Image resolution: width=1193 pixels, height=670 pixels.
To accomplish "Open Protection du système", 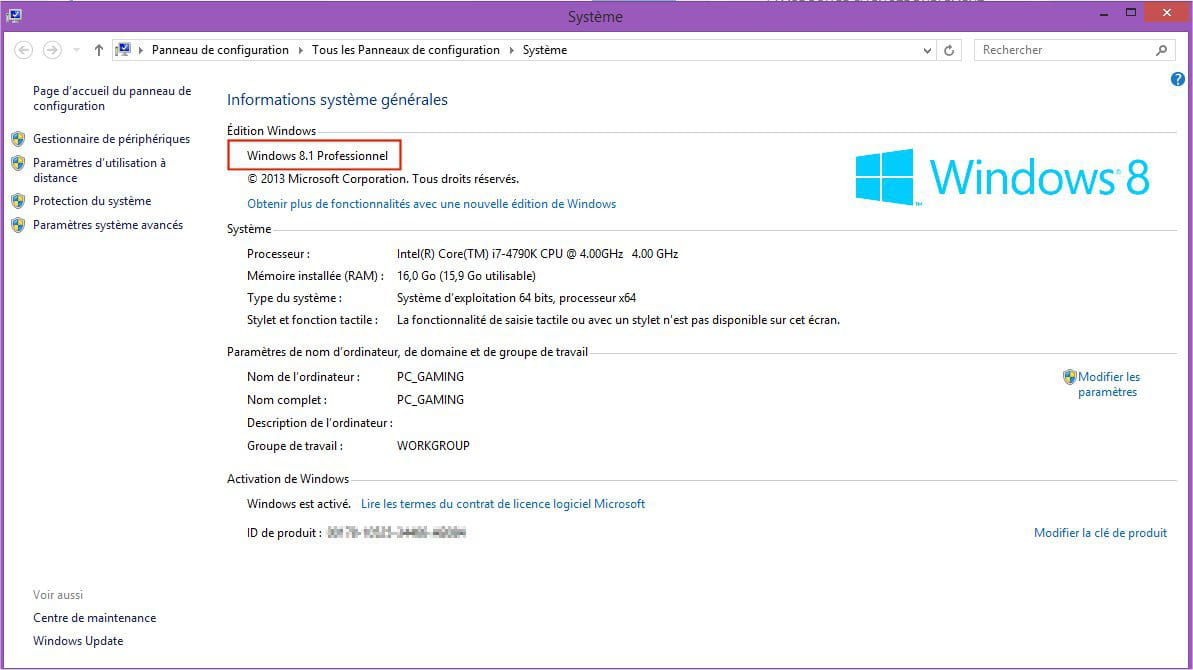I will click(92, 201).
